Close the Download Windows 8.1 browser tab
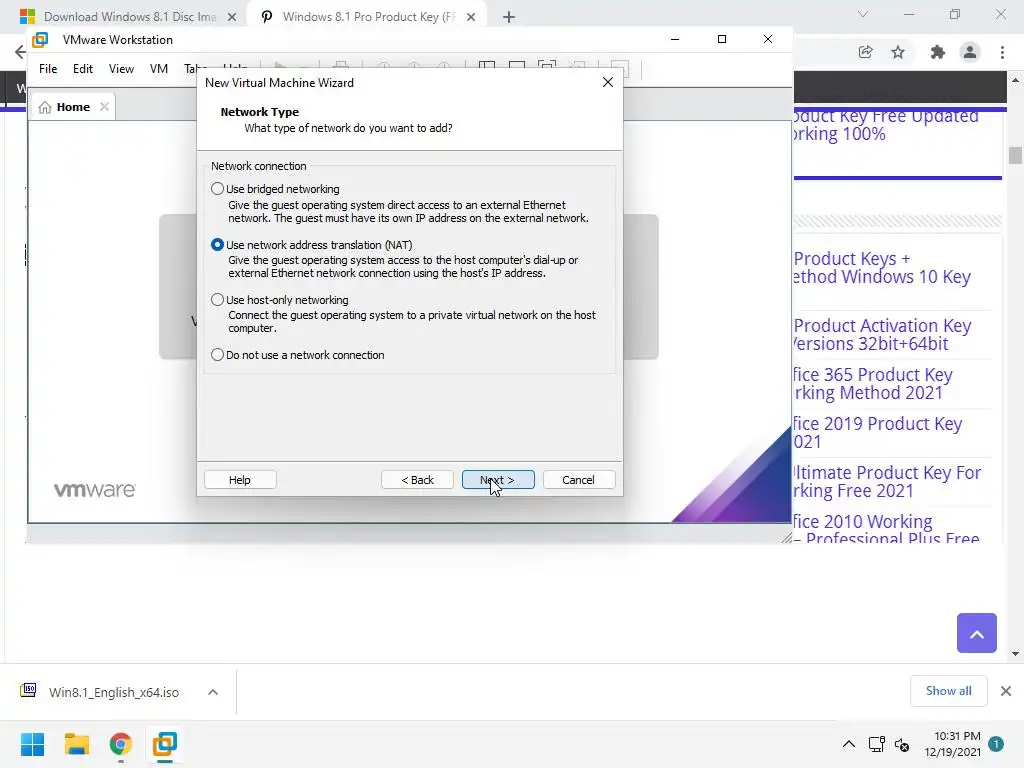Screen dimensions: 1024x768 232,17
